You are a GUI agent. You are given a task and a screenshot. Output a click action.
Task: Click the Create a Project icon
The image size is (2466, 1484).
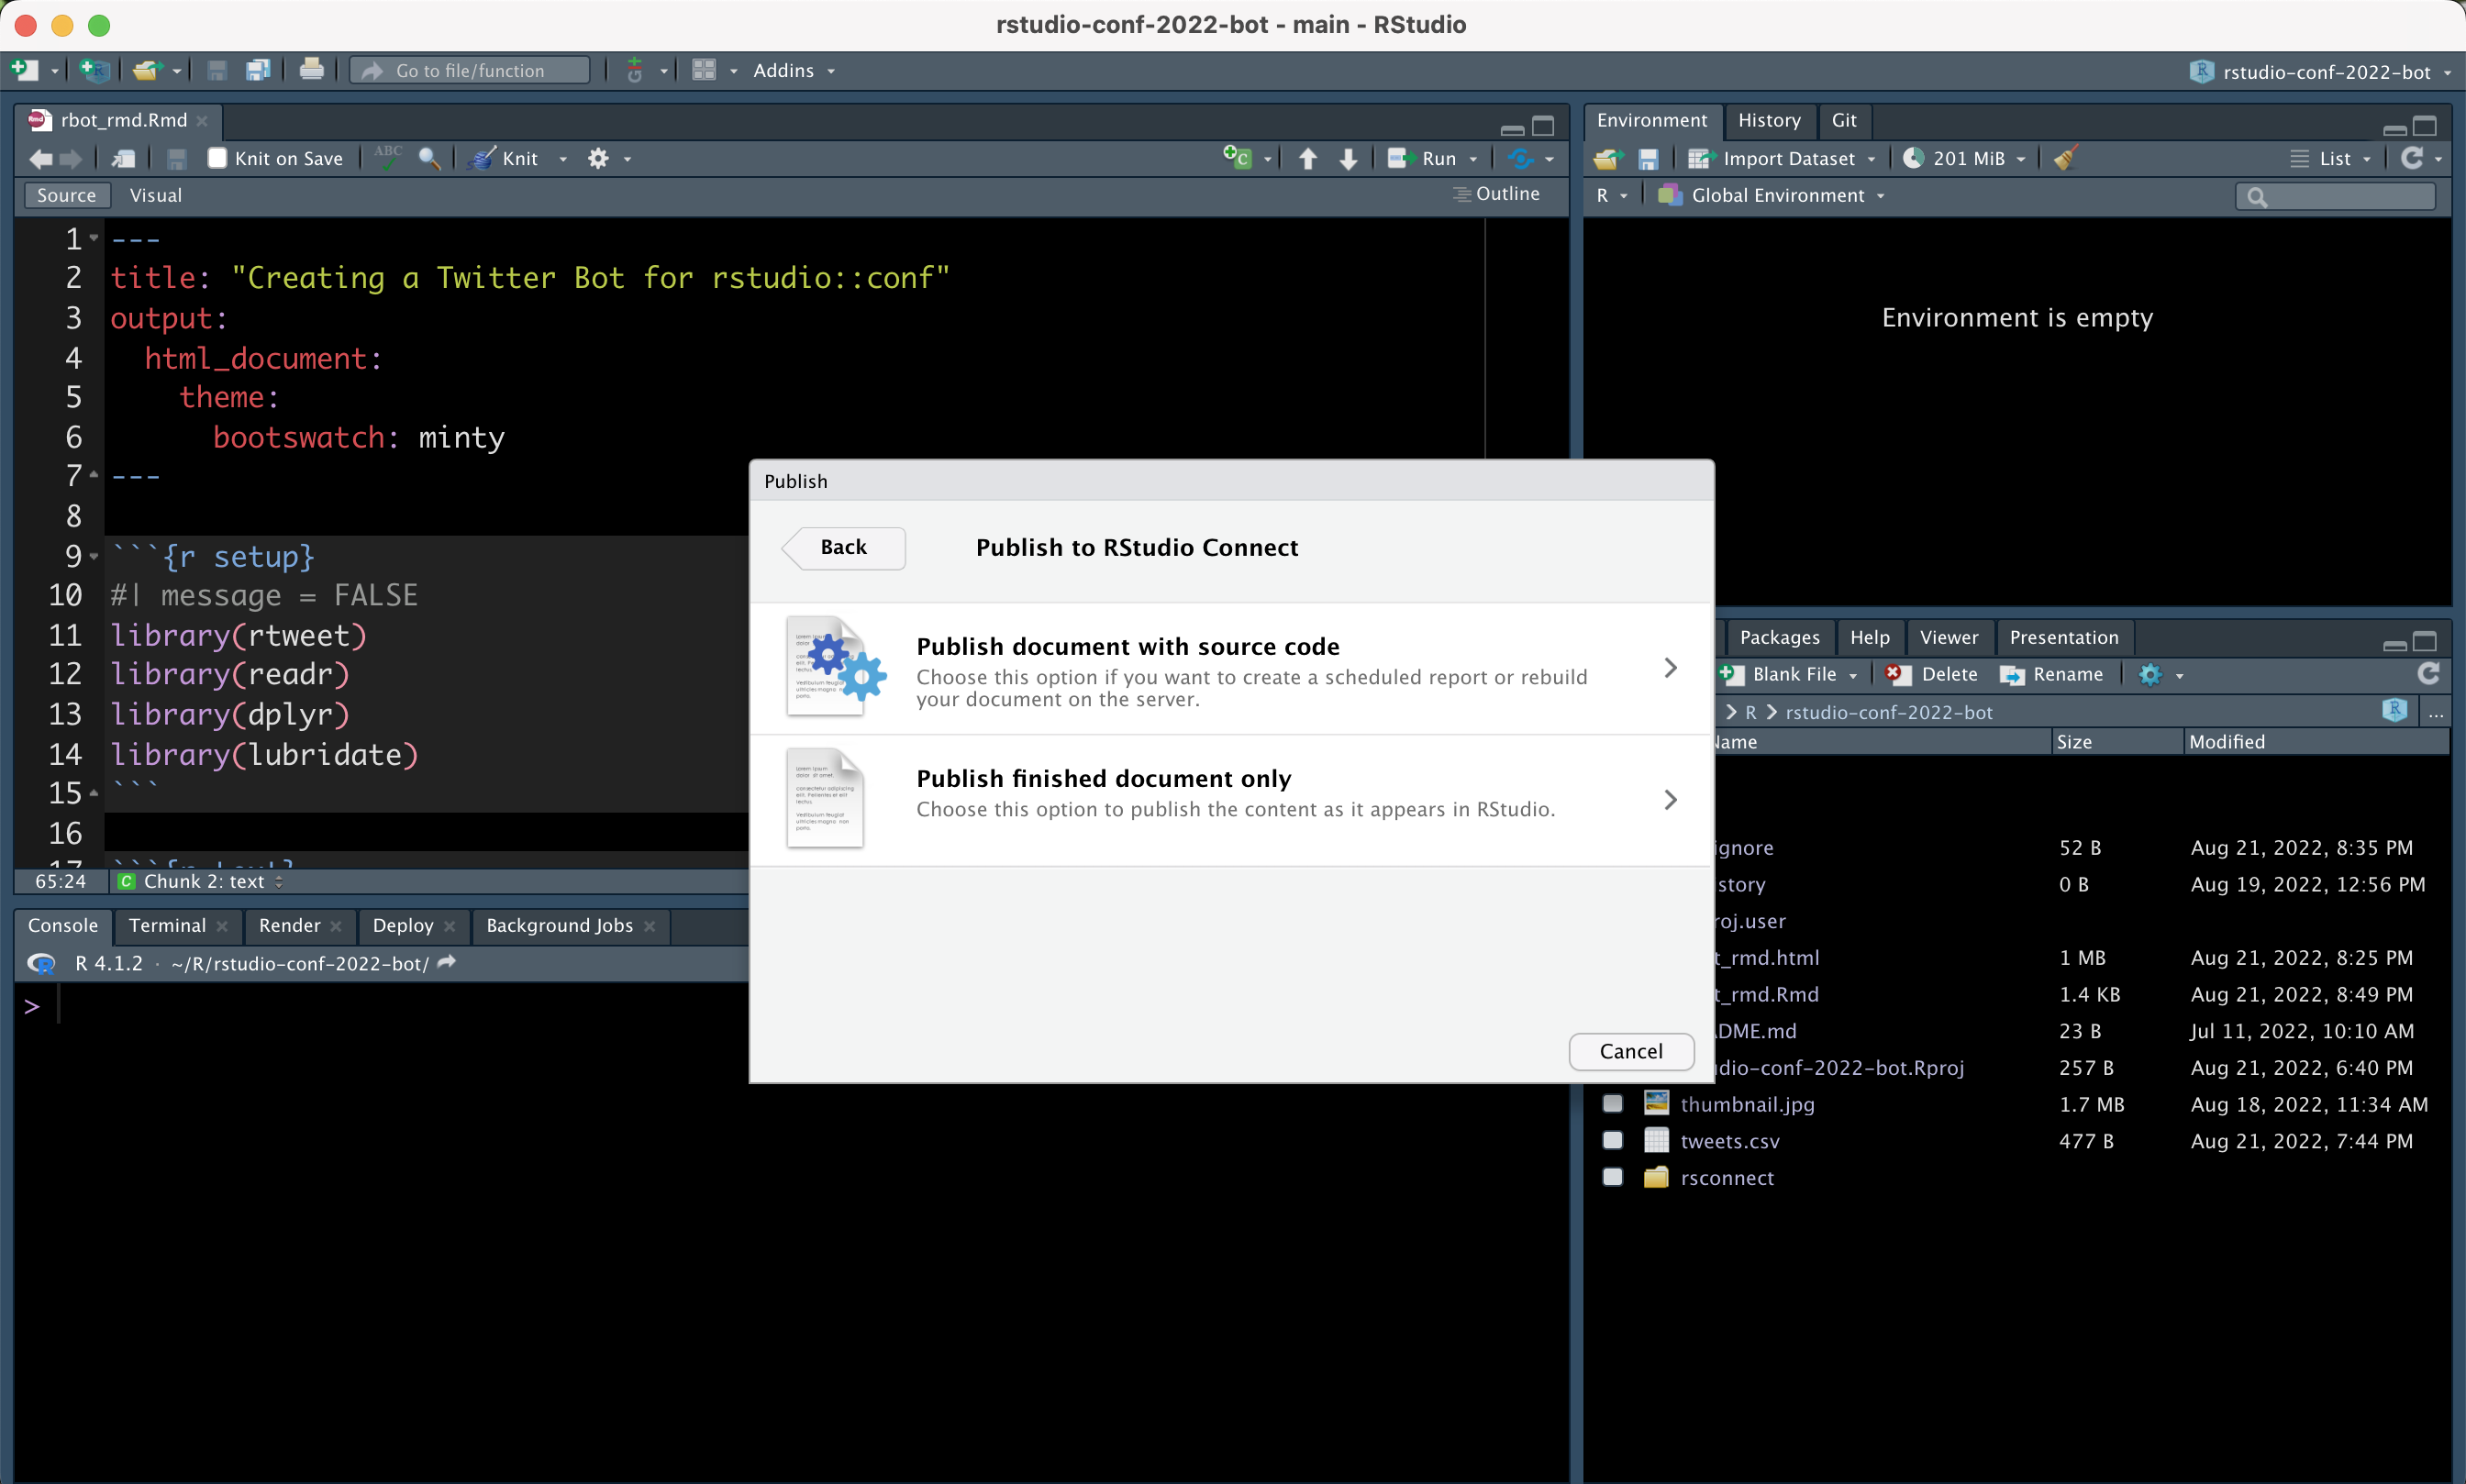pos(94,70)
